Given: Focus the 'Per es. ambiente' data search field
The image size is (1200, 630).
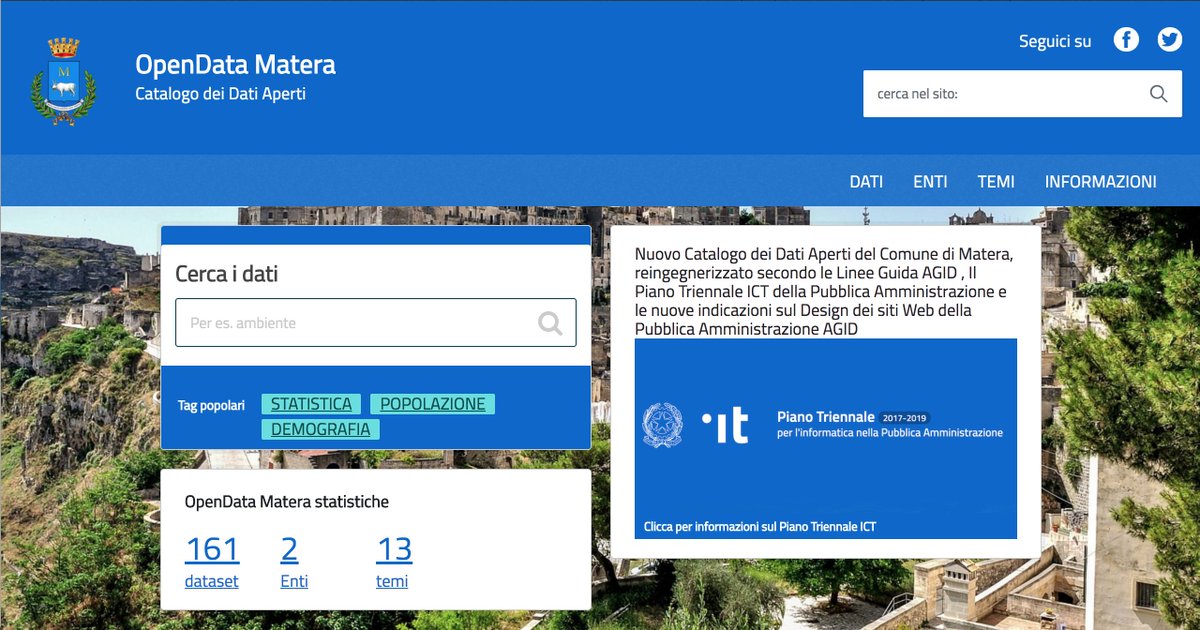Looking at the screenshot, I should (x=376, y=323).
